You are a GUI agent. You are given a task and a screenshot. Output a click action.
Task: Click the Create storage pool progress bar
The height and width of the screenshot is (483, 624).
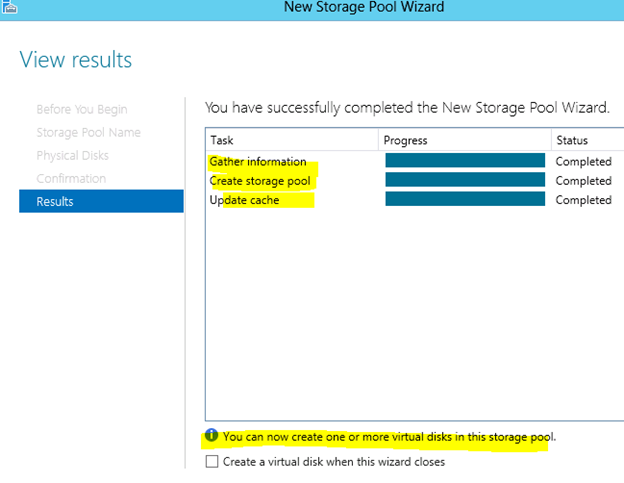click(465, 179)
